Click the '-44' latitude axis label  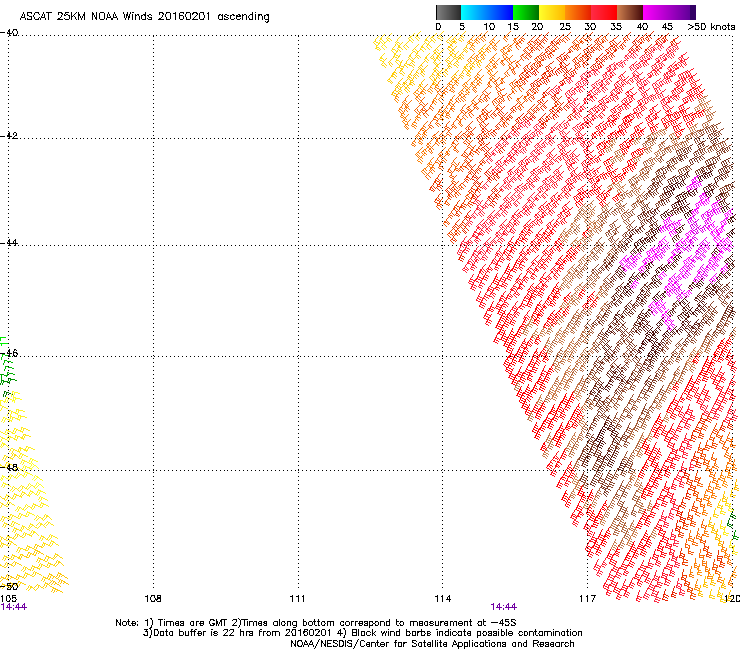click(x=9, y=243)
